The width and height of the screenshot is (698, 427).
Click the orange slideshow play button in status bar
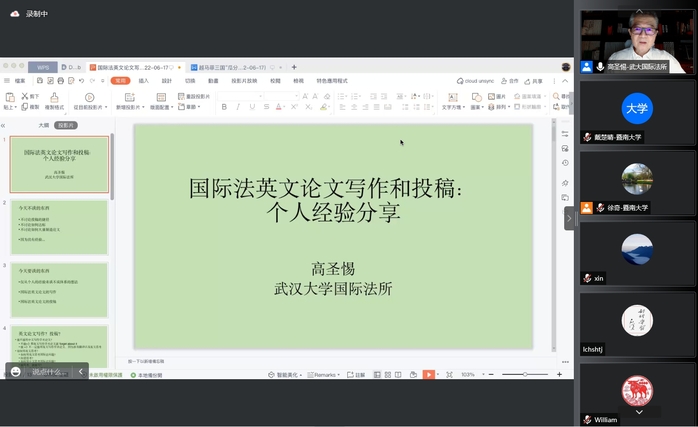pyautogui.click(x=428, y=374)
